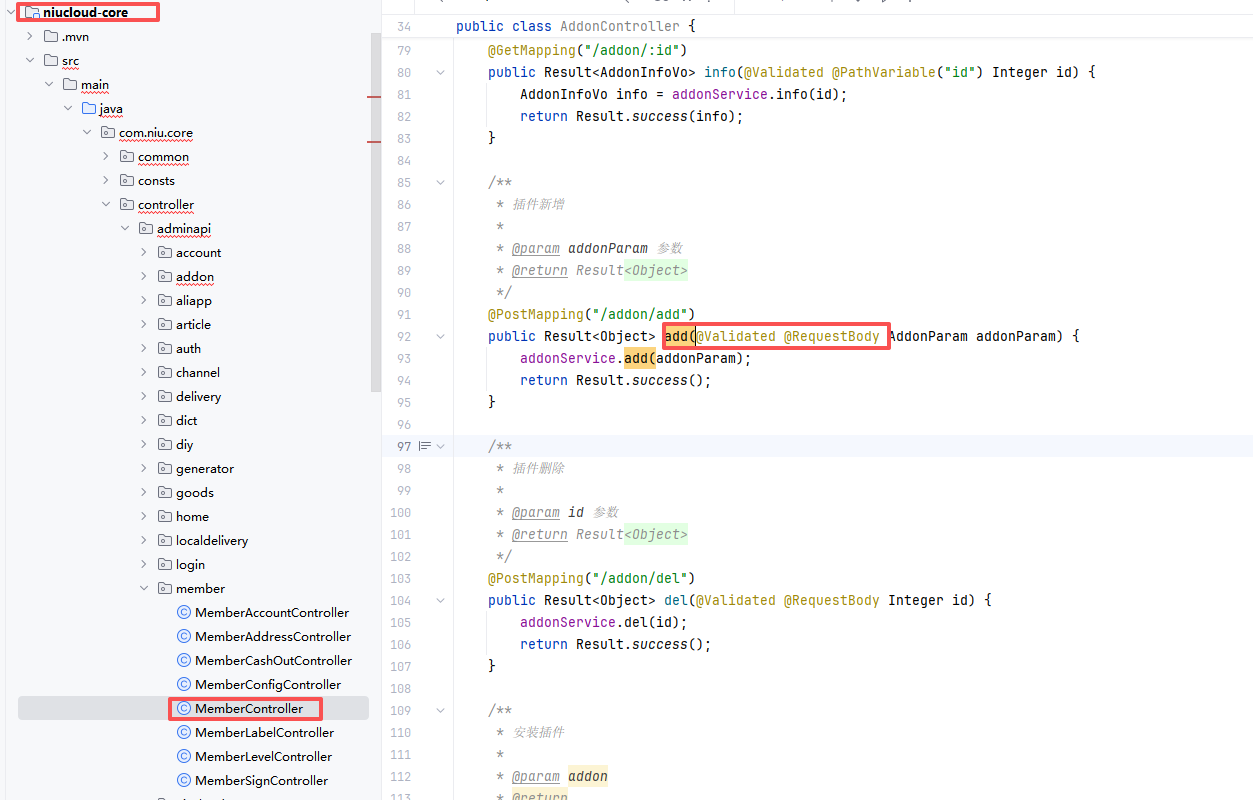The height and width of the screenshot is (800, 1253).
Task: Select MemberController in the project tree
Action: [248, 709]
